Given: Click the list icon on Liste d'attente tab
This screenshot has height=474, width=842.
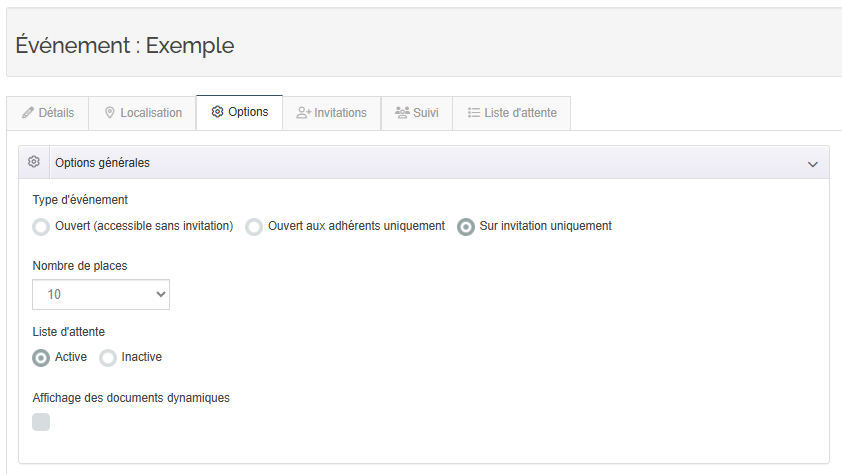Looking at the screenshot, I should tap(474, 113).
